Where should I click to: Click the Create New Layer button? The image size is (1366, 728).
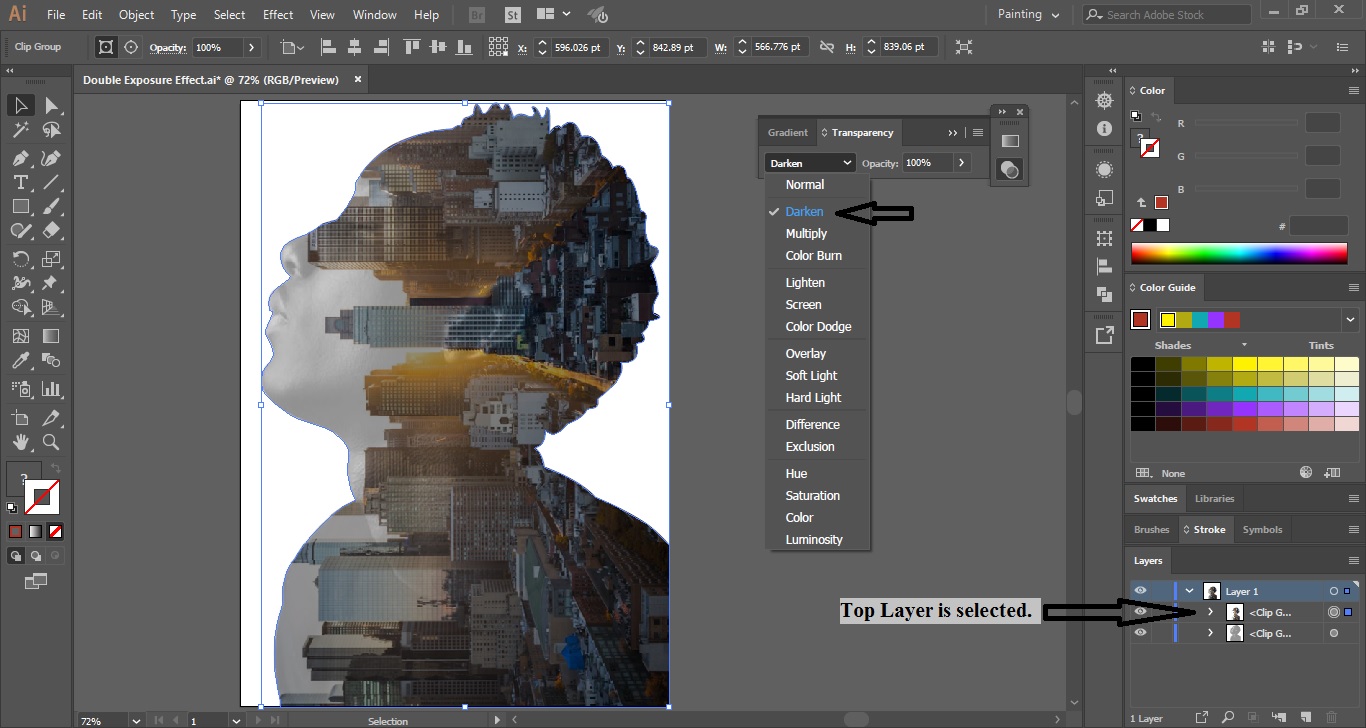[x=1305, y=717]
